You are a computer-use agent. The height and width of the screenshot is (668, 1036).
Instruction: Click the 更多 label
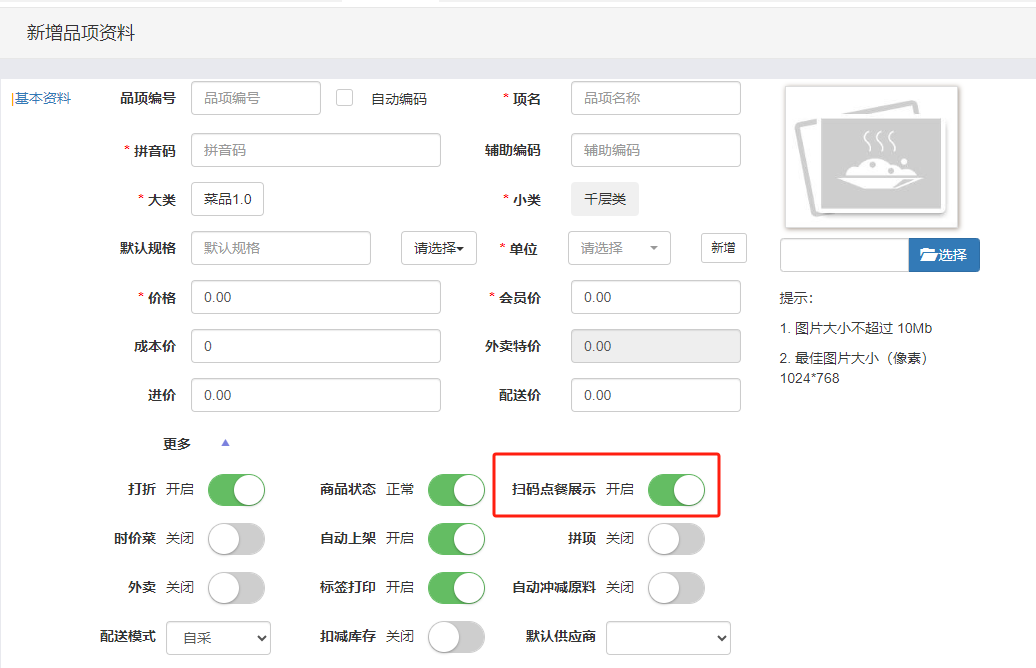pos(177,444)
